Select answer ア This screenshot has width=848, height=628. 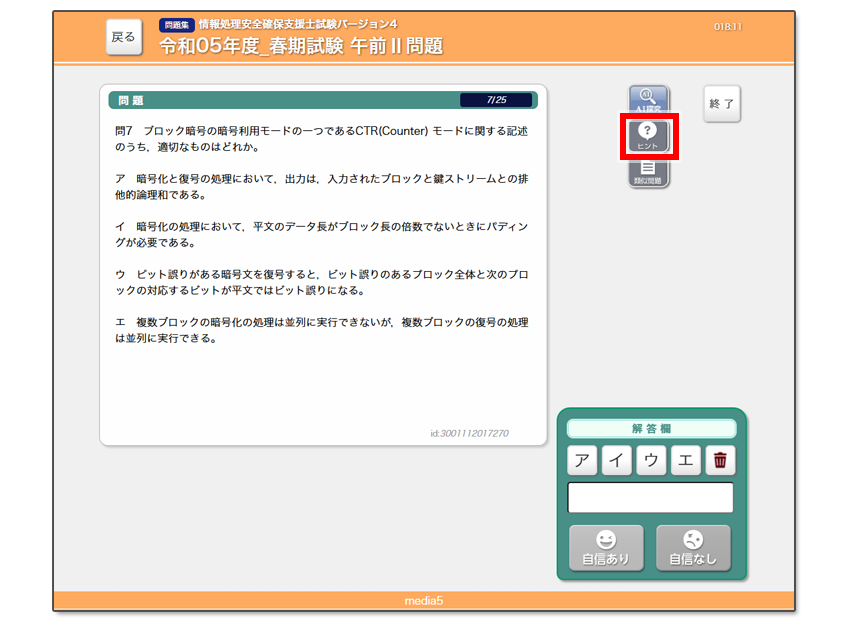point(582,460)
